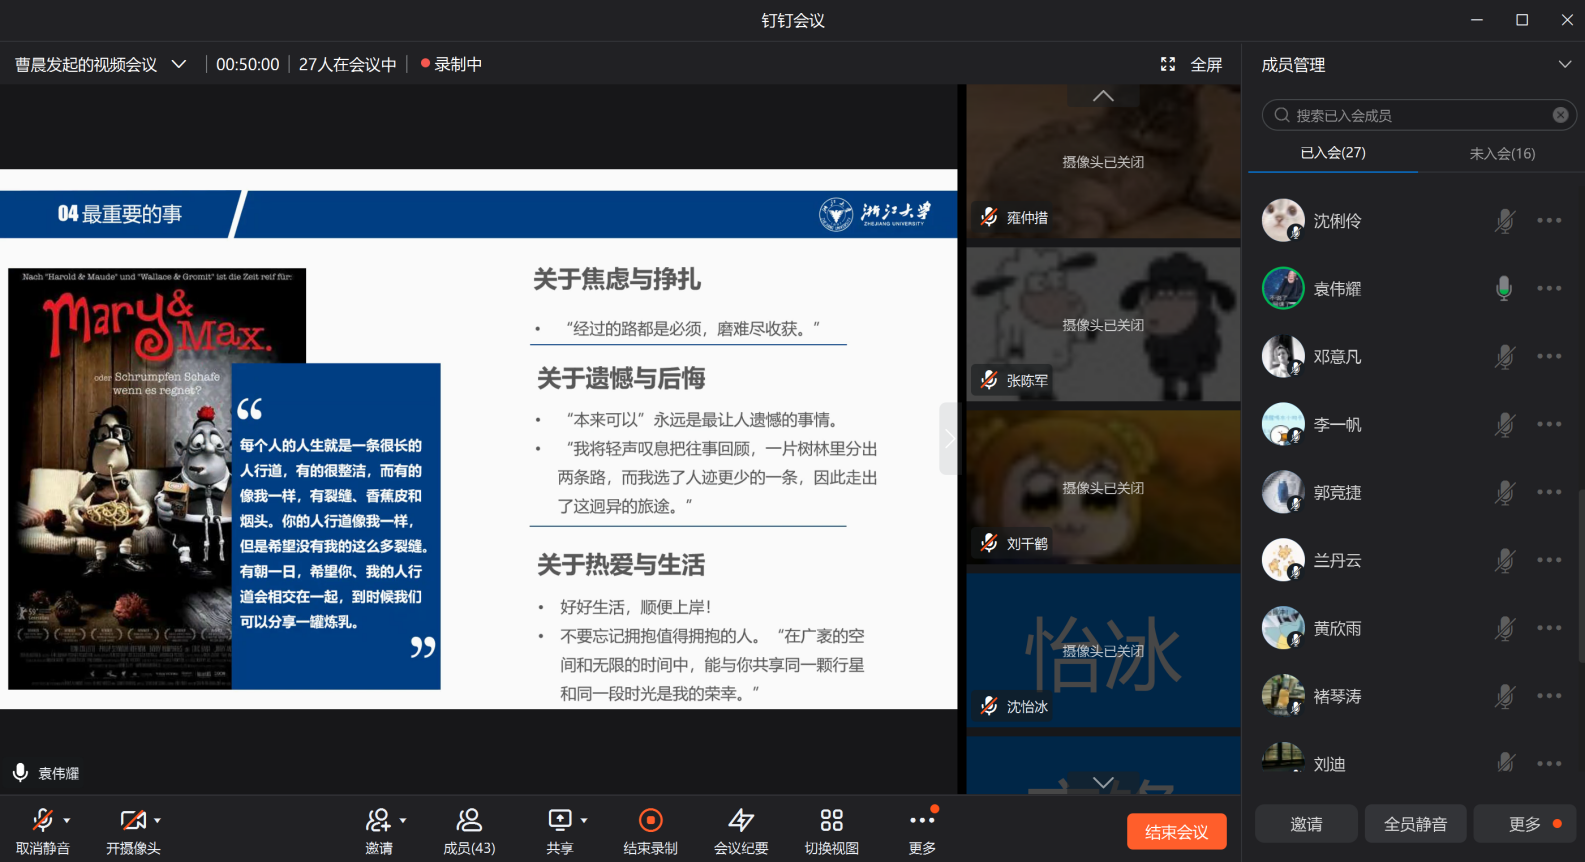Toggle microphone for 郭竞捷

1504,492
